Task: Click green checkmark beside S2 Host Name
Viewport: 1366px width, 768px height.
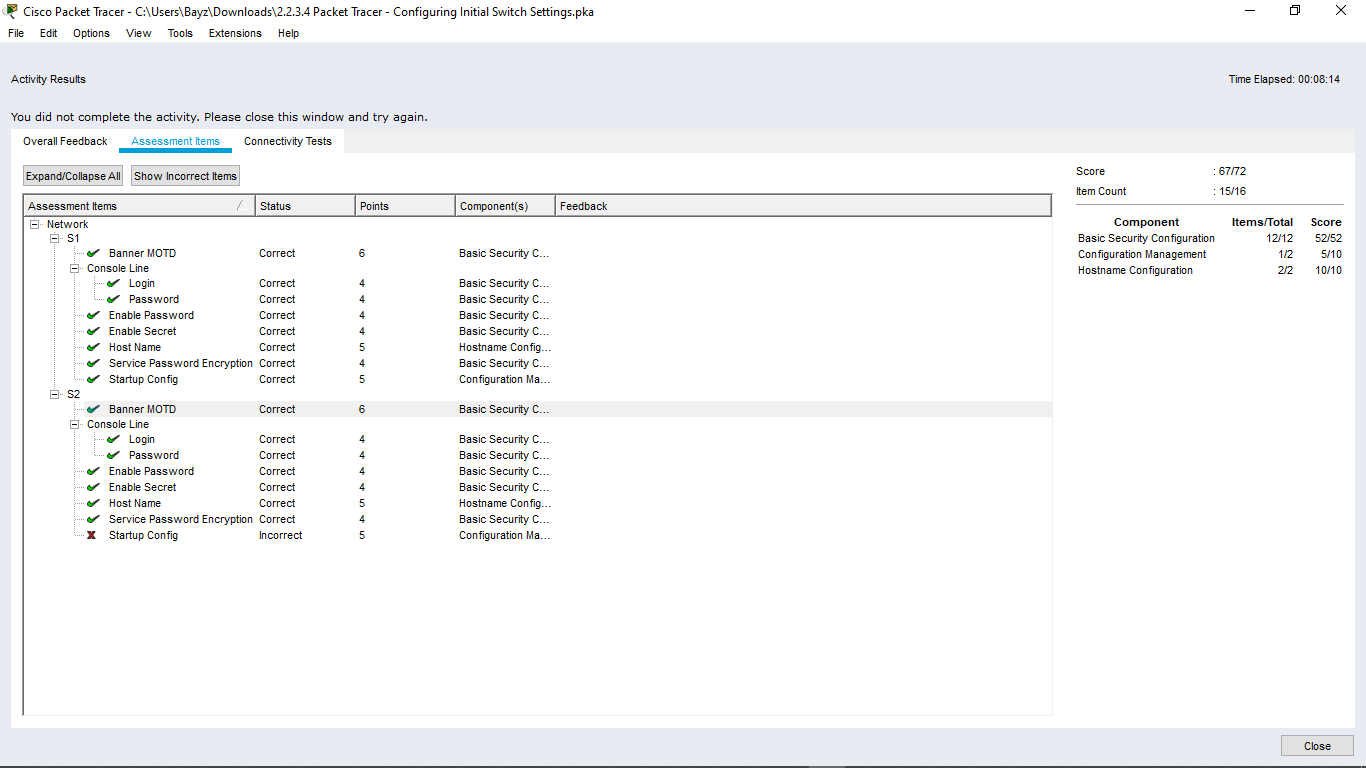Action: pos(93,503)
